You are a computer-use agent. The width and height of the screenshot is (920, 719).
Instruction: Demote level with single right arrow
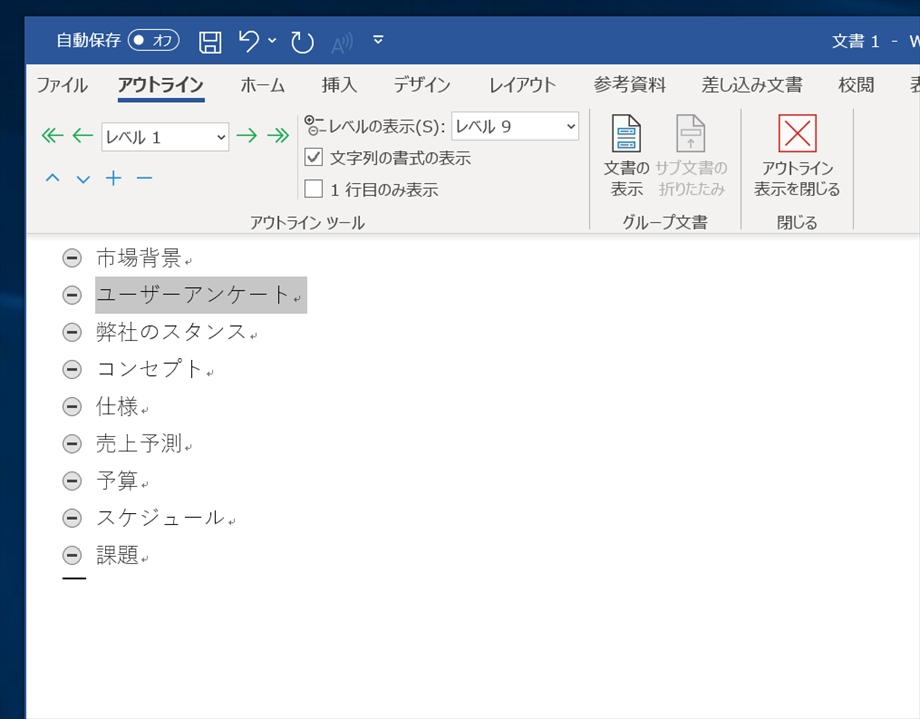pyautogui.click(x=246, y=137)
